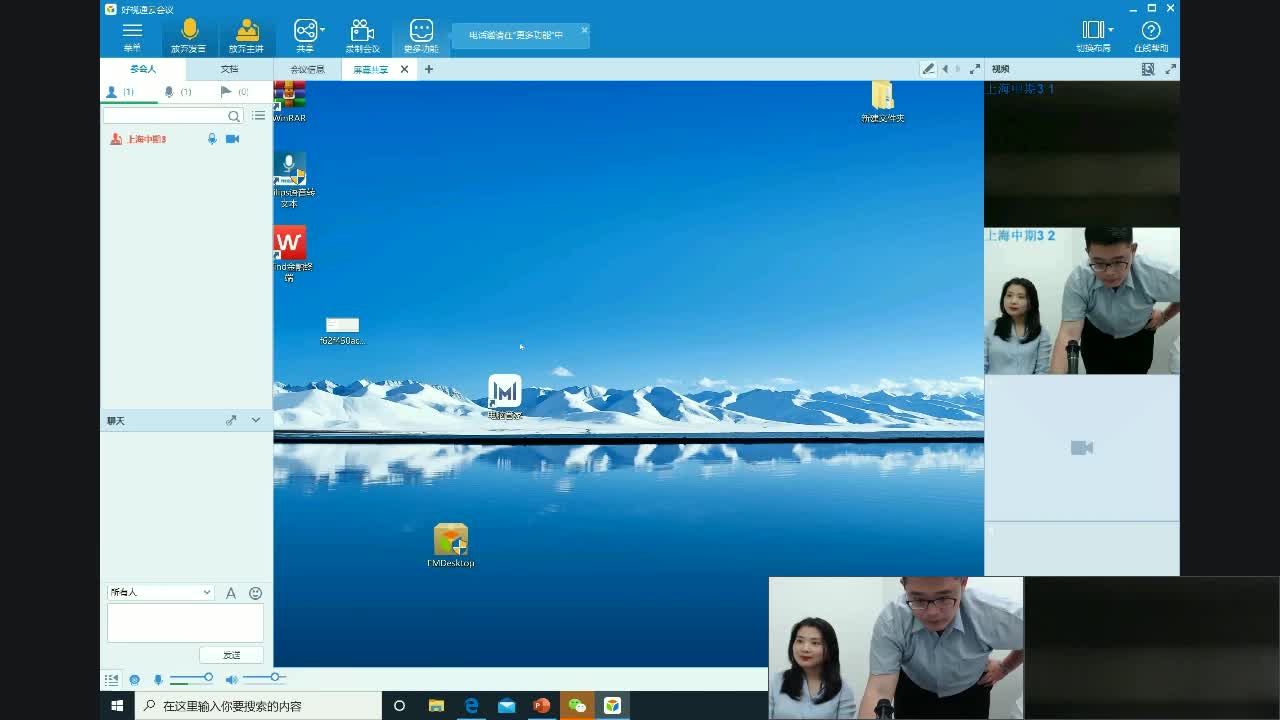1280x720 pixels.
Task: Switch to the 文档 tab
Action: tap(229, 69)
